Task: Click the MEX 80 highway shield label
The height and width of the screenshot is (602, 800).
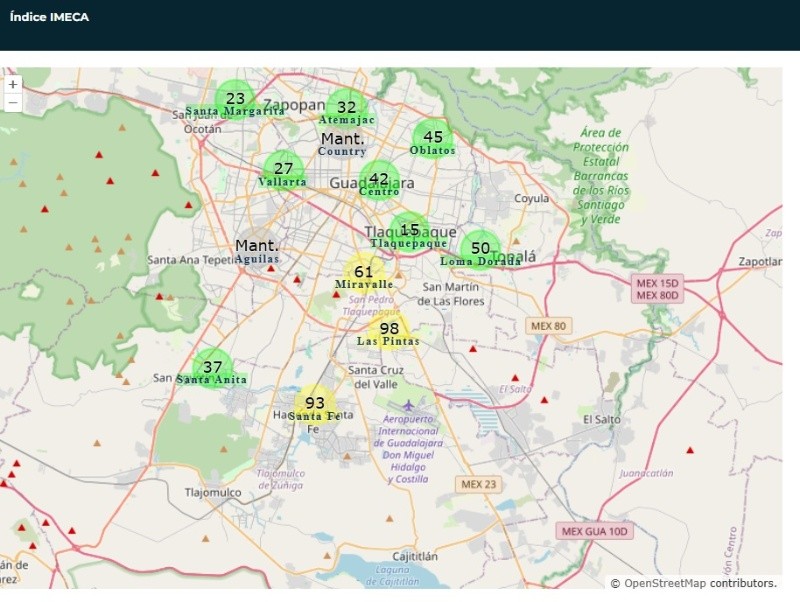Action: click(548, 326)
